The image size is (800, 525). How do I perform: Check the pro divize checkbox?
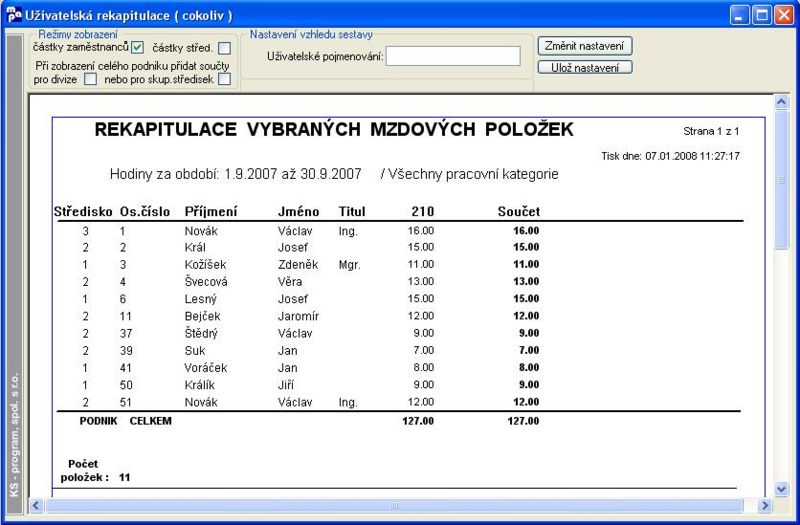tap(90, 79)
